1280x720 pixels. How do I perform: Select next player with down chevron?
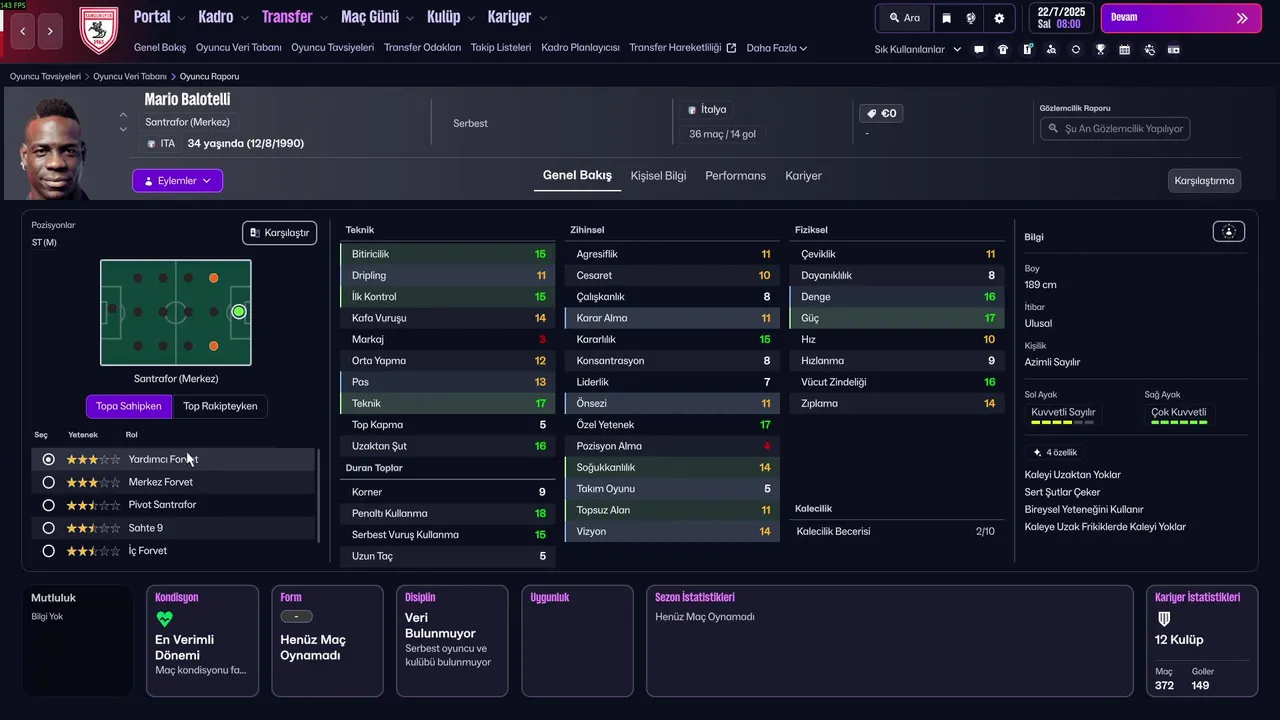pos(123,130)
